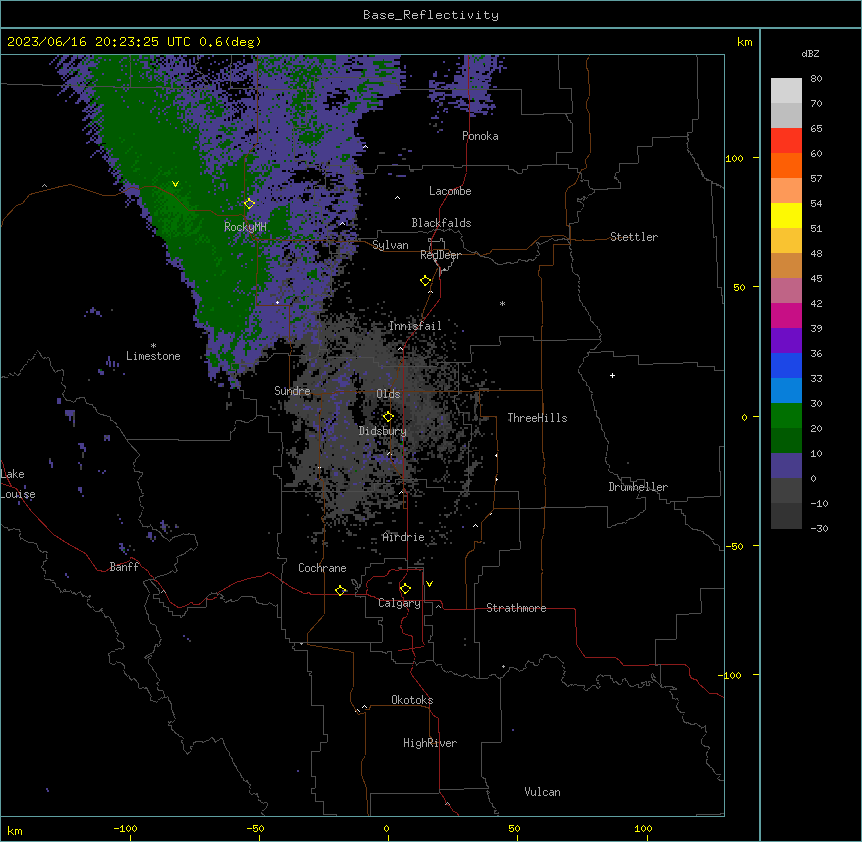862x842 pixels.
Task: Click the Limestone label
Action: (153, 356)
